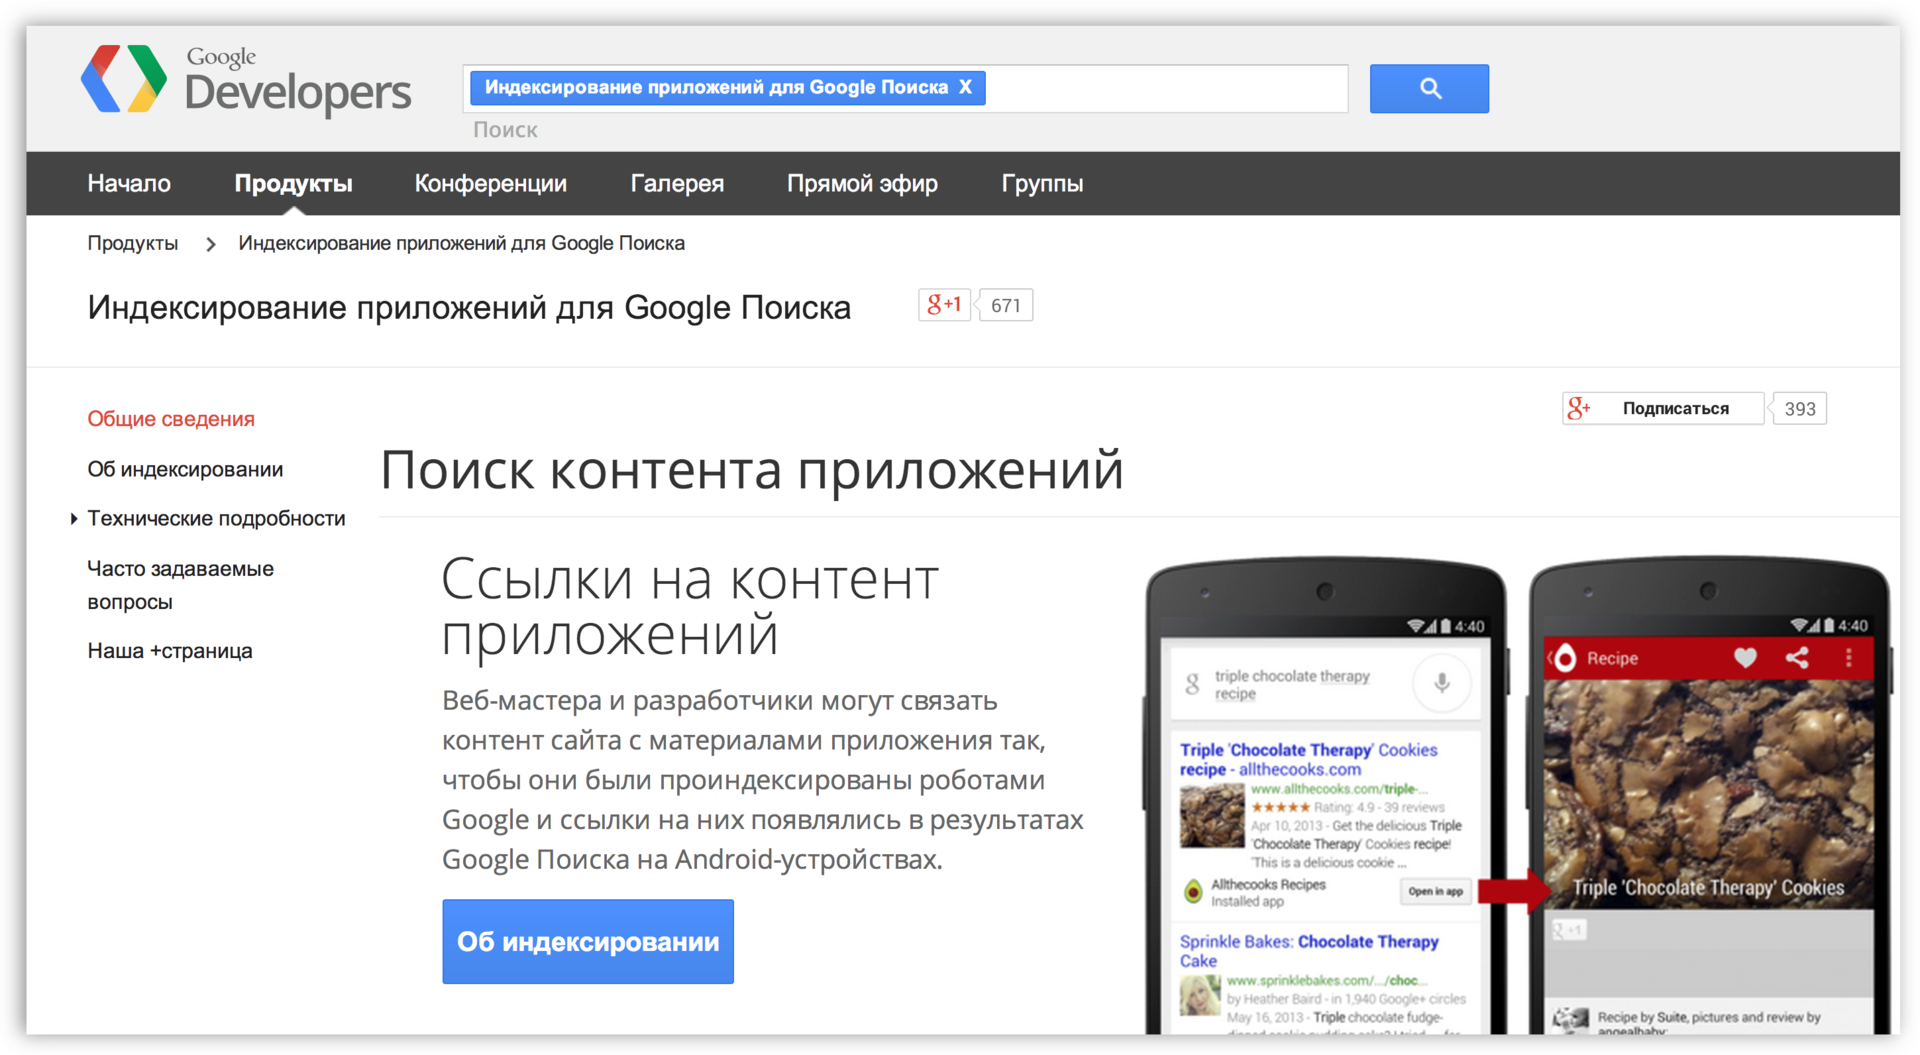
Task: Click the Google+ icon on Подписаться button
Action: (1579, 408)
